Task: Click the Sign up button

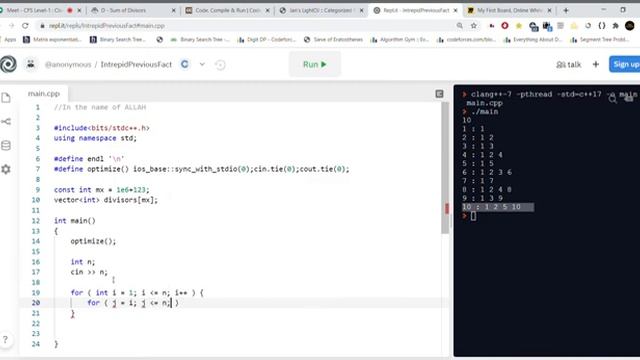Action: point(625,64)
